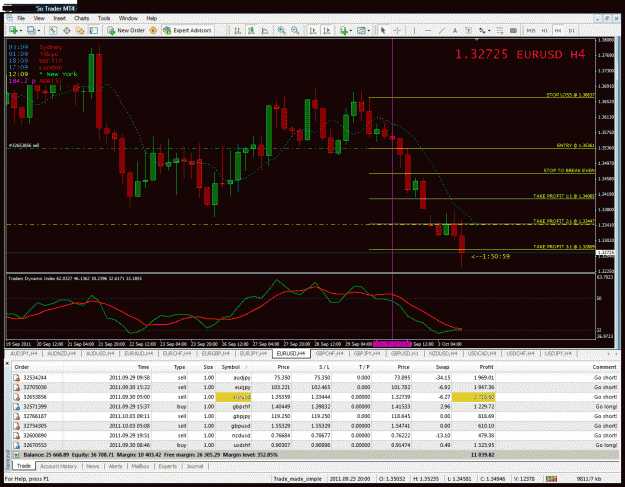Open the File menu

click(x=21, y=18)
